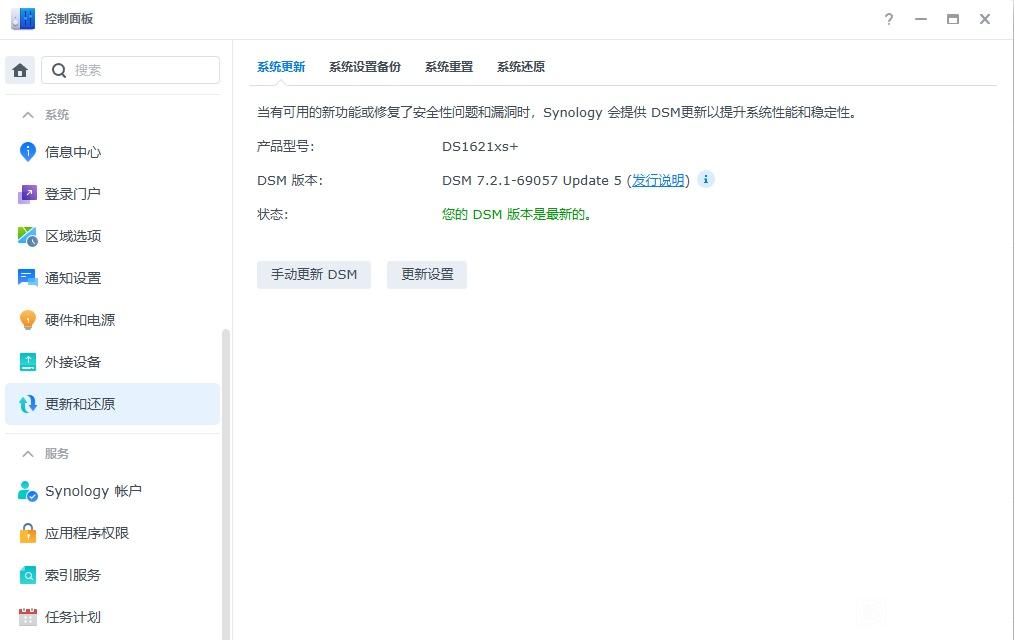Viewport: 1014px width, 640px height.
Task: Click the 手动更新 DSM button
Action: [314, 275]
